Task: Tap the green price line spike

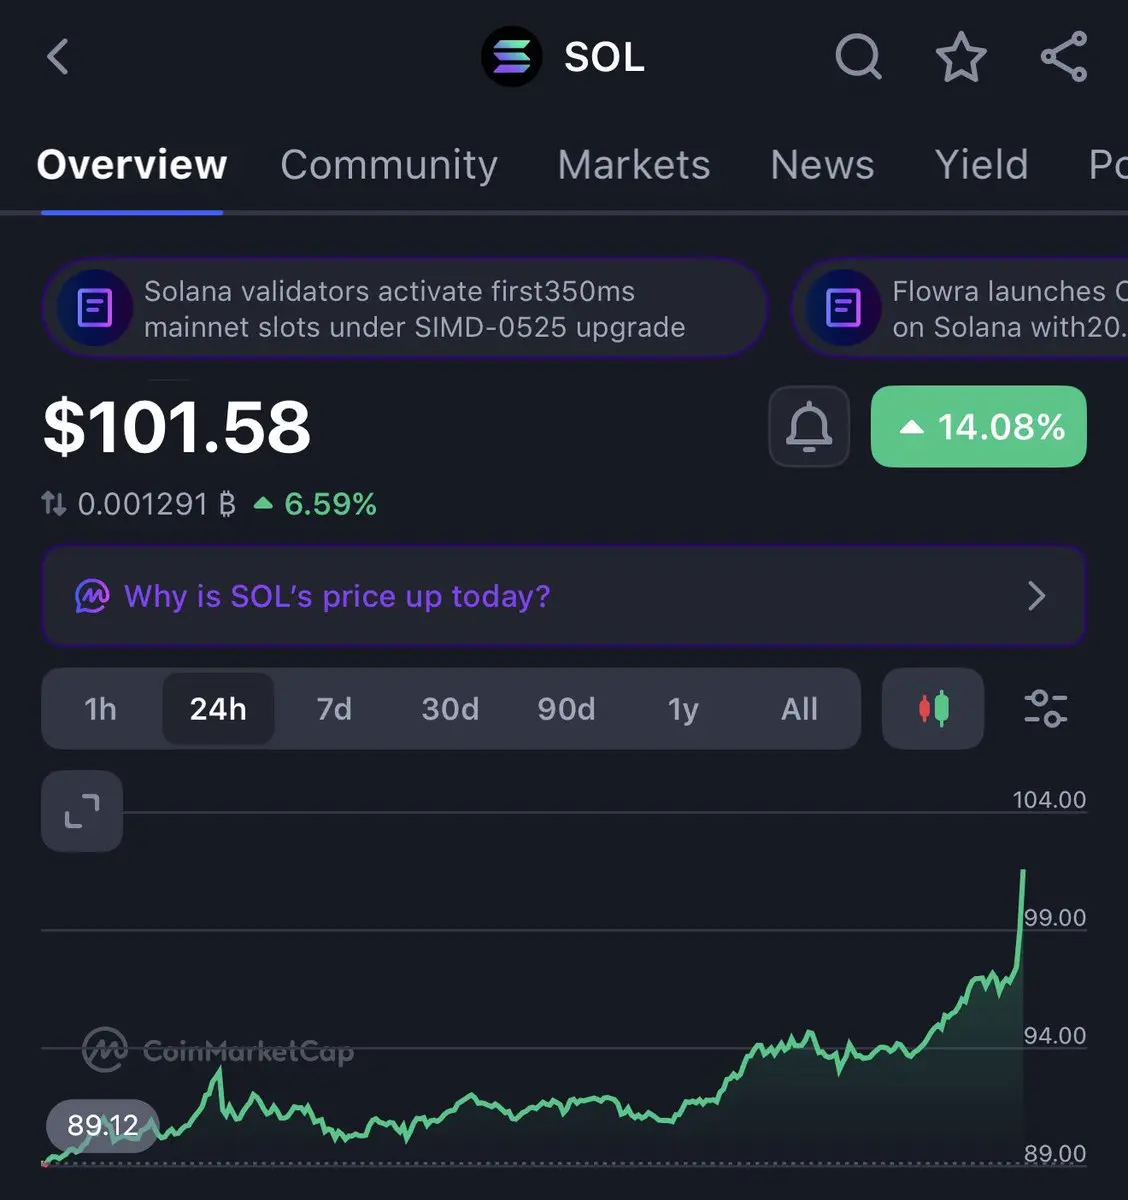Action: (1021, 915)
